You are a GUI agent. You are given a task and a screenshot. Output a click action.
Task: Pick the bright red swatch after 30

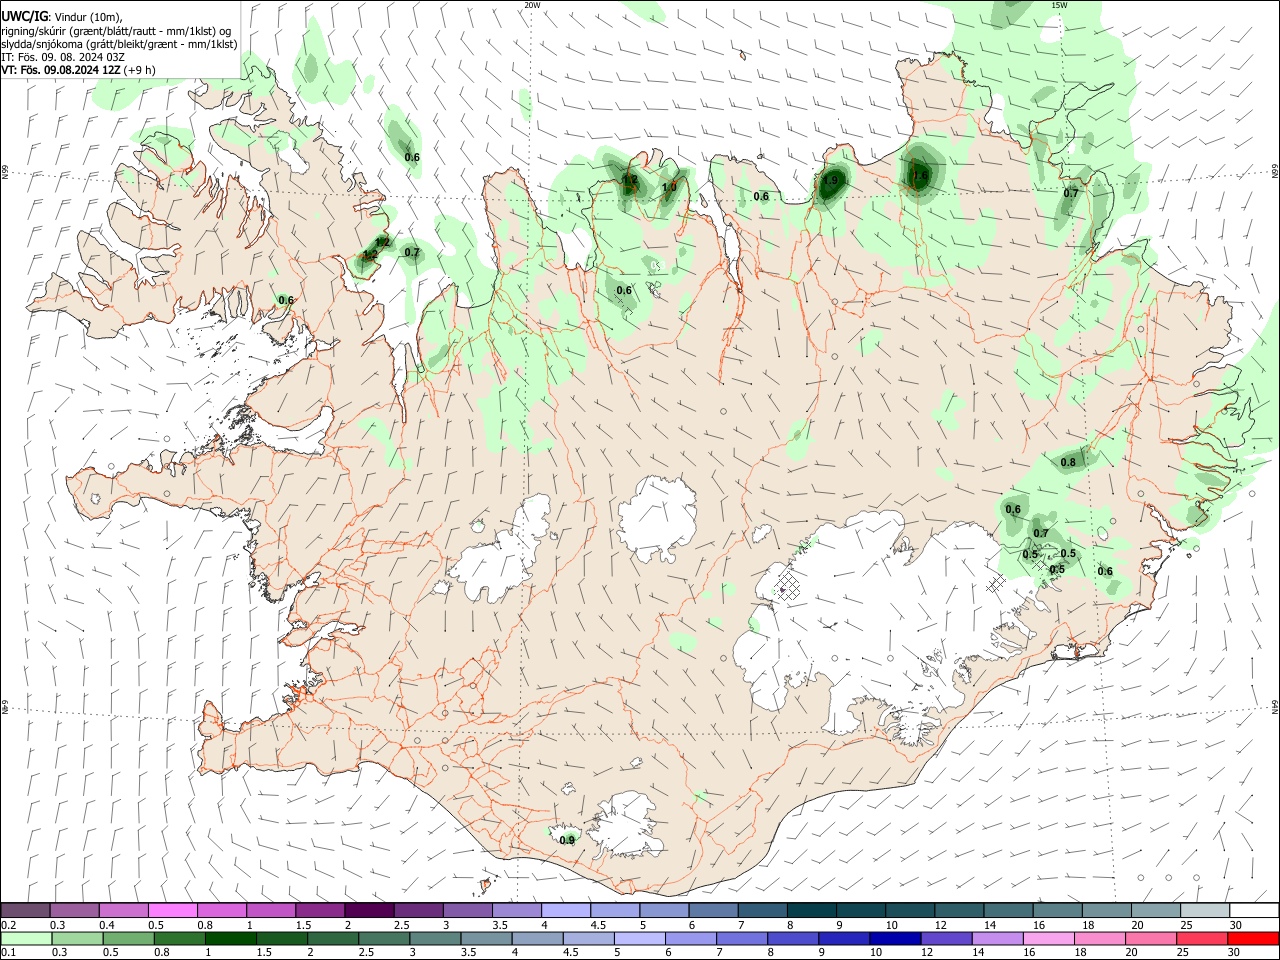click(1255, 939)
